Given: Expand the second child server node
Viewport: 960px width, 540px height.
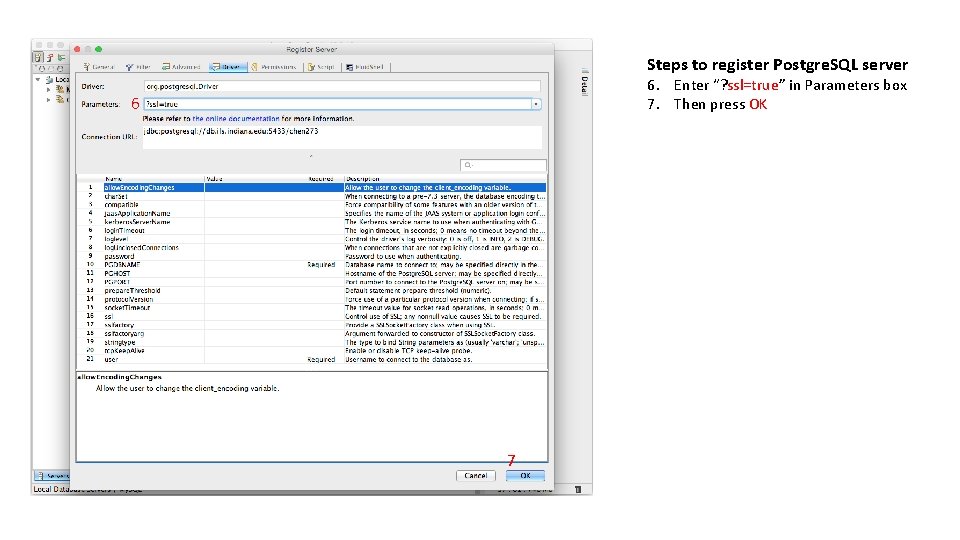Looking at the screenshot, I should point(49,99).
